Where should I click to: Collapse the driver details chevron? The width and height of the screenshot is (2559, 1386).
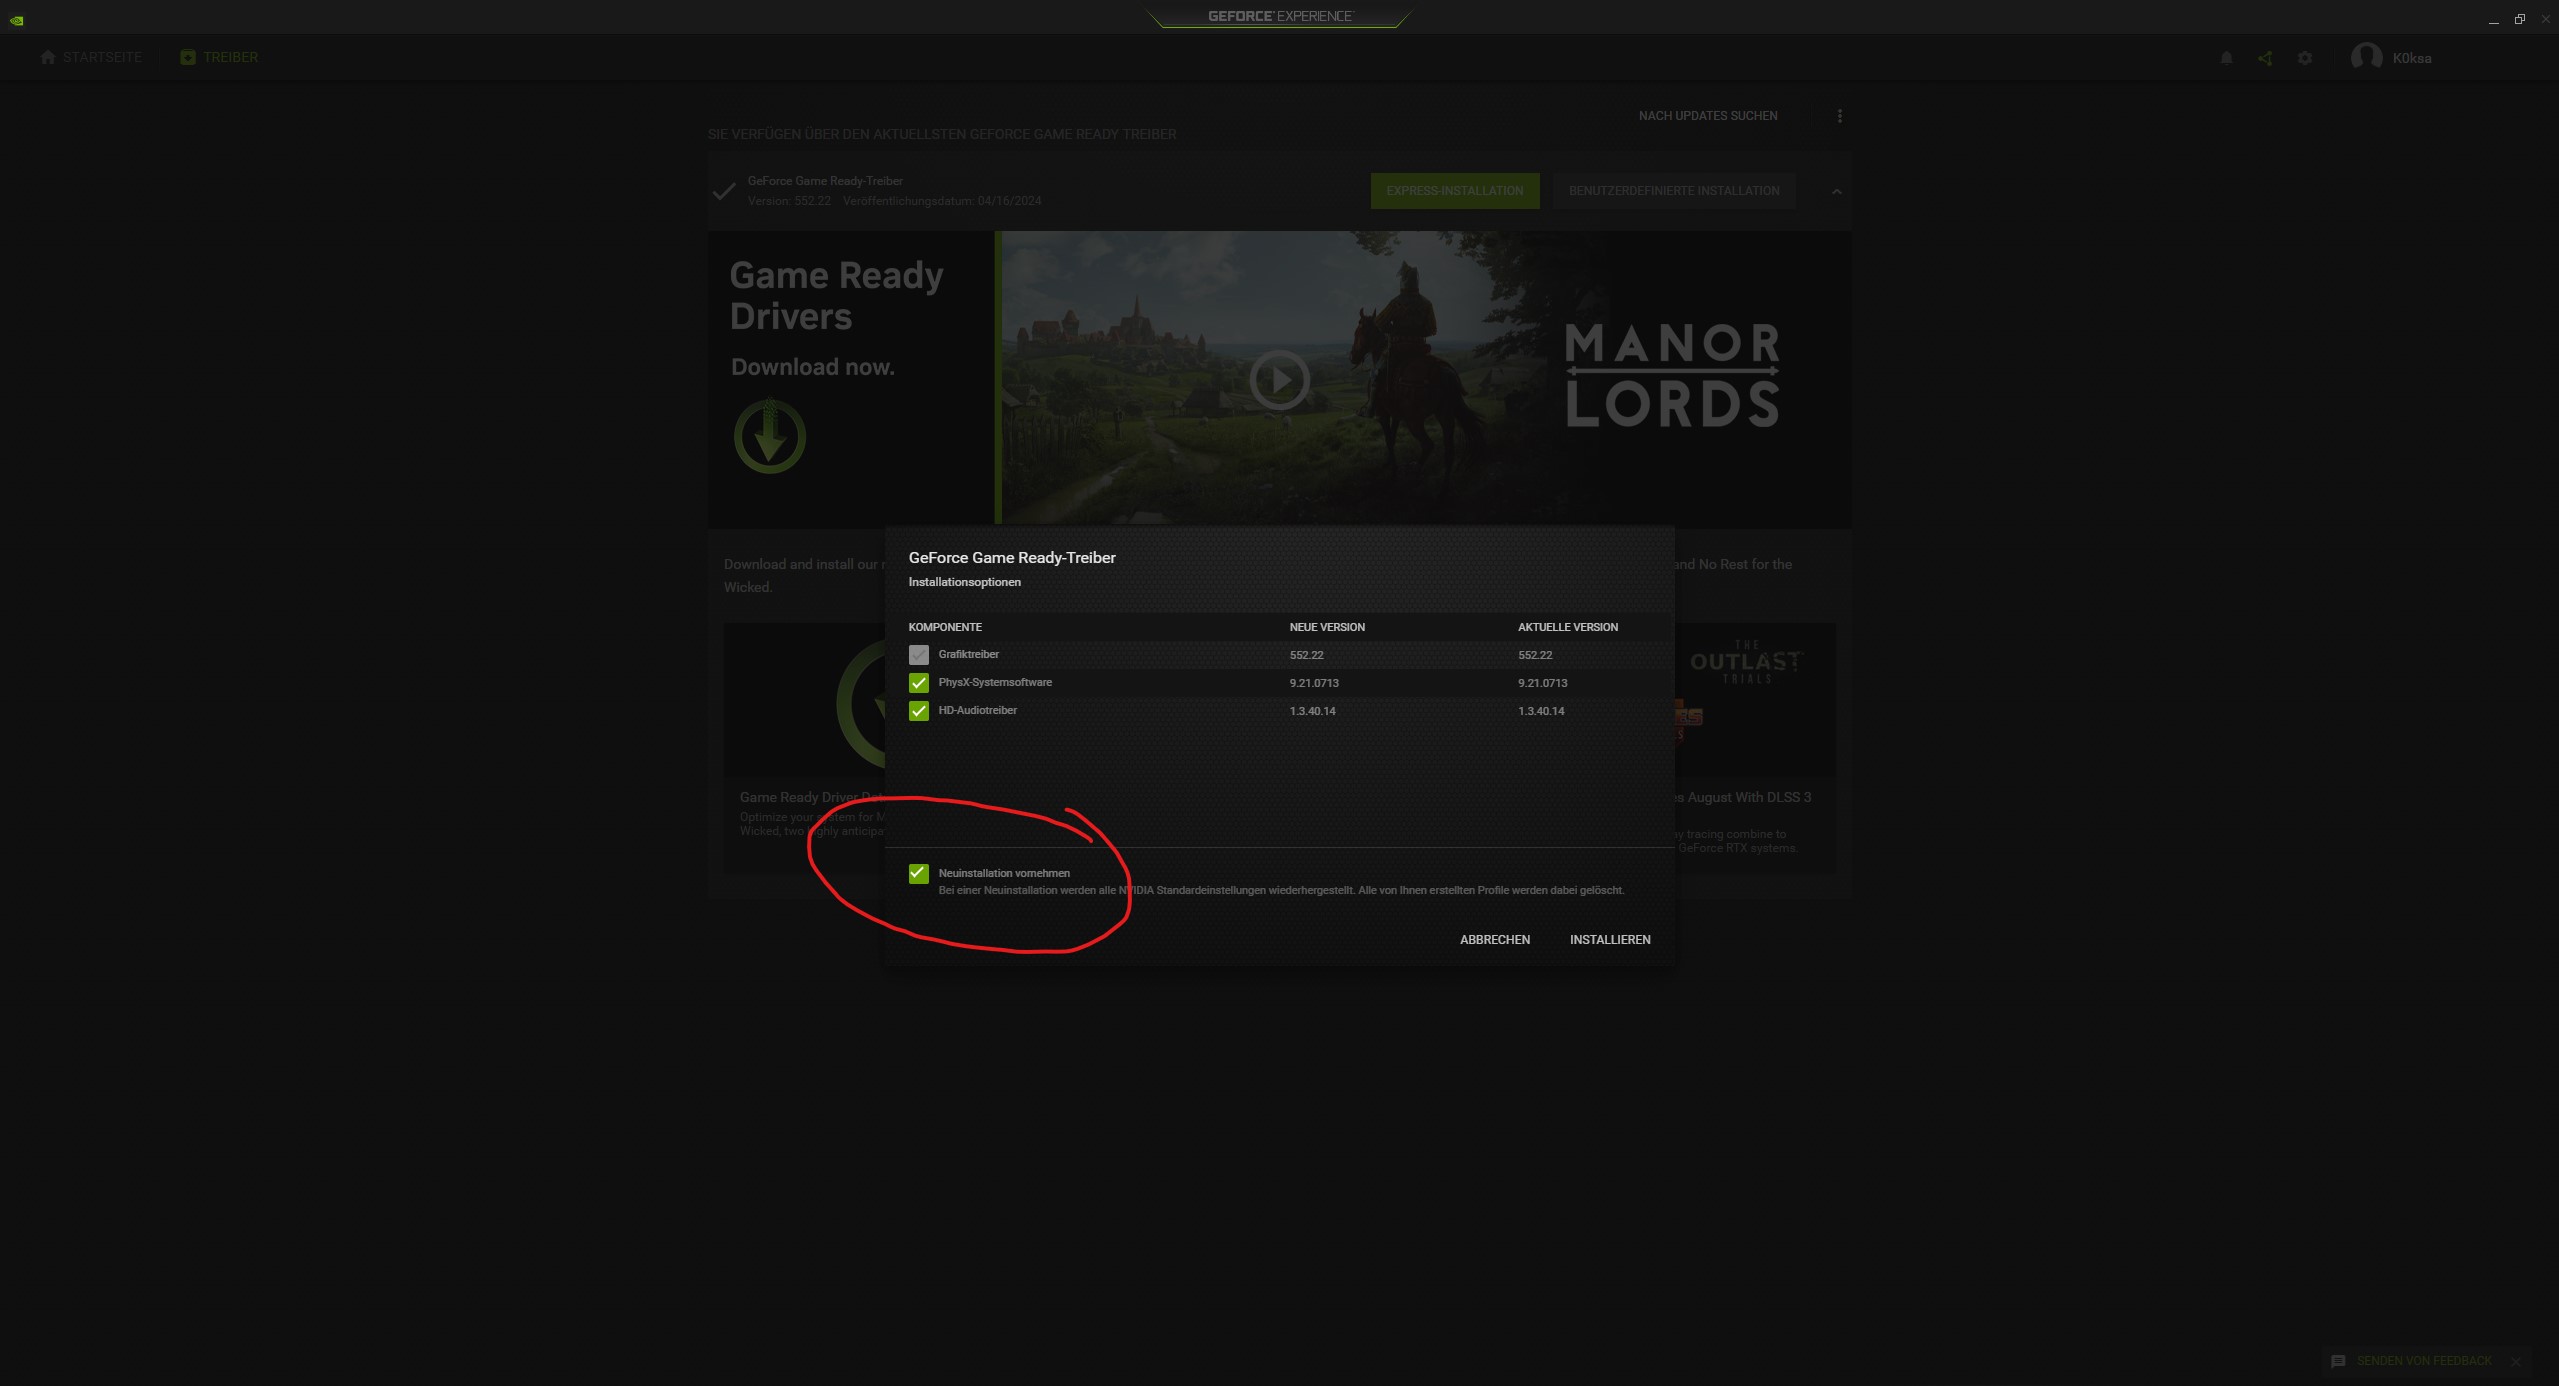click(x=1836, y=191)
